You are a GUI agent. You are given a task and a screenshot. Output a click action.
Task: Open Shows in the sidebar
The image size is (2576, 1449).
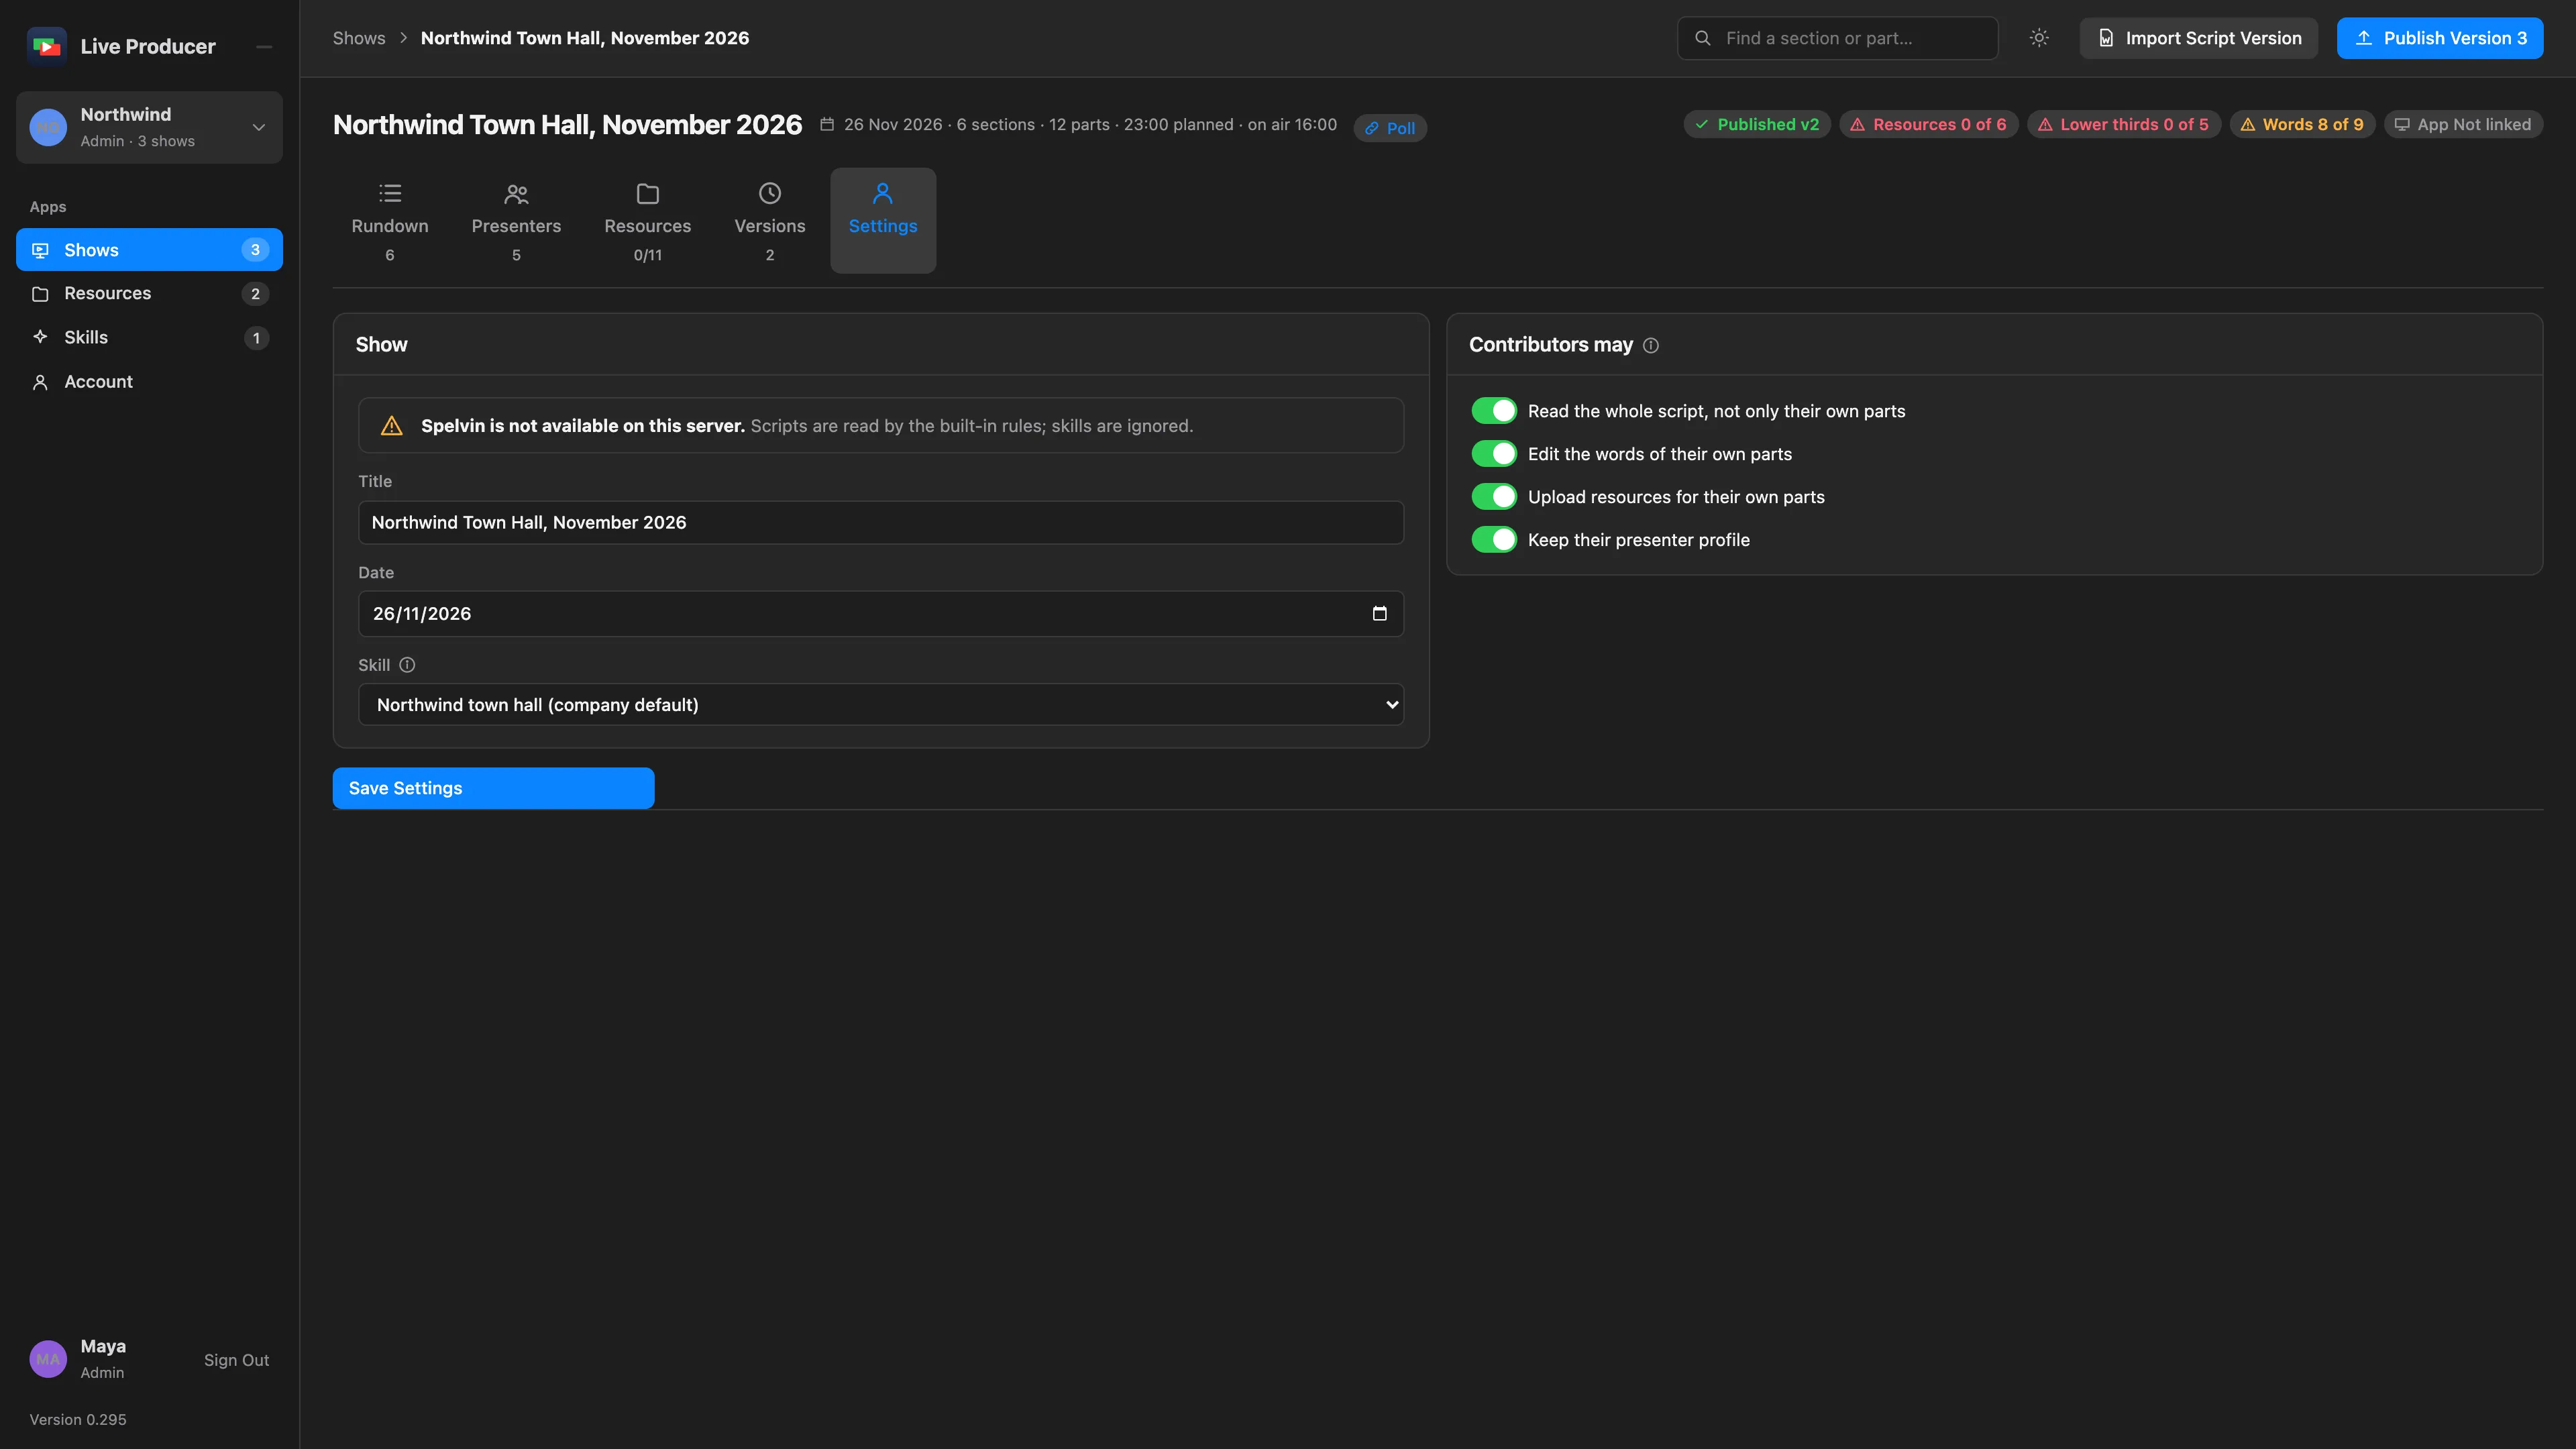point(149,250)
